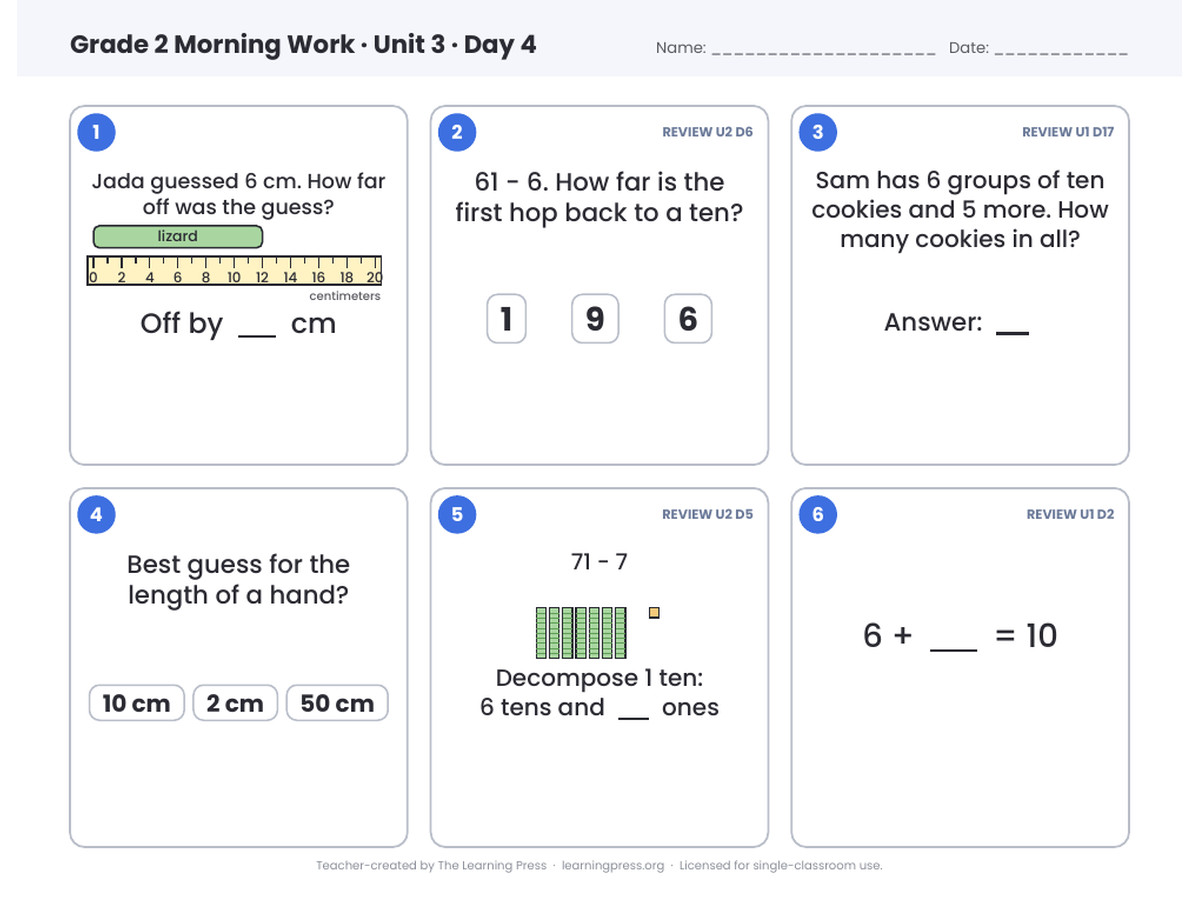The image size is (1200, 900).
Task: Click the green tens blocks picture
Action: tap(581, 633)
